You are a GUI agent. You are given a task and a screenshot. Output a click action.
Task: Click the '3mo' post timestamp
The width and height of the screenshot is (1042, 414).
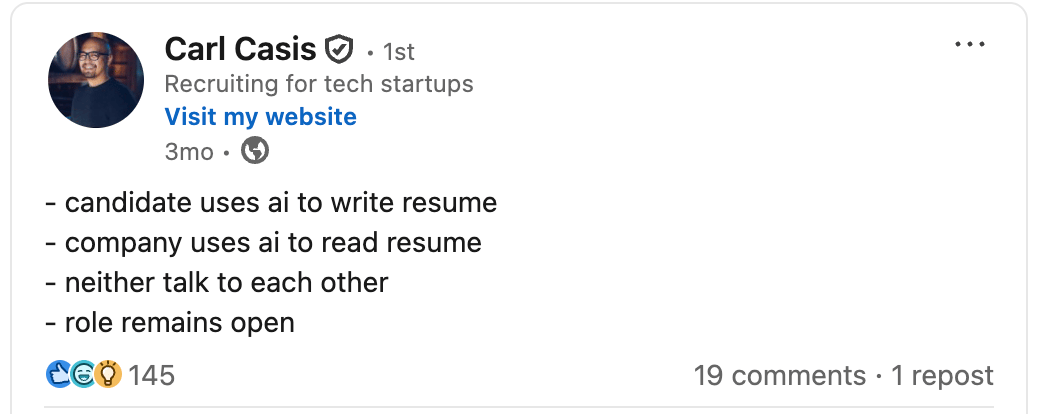188,151
